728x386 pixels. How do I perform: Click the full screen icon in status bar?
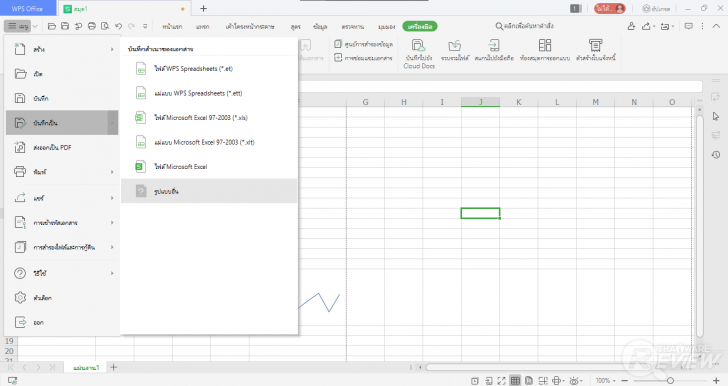501,381
